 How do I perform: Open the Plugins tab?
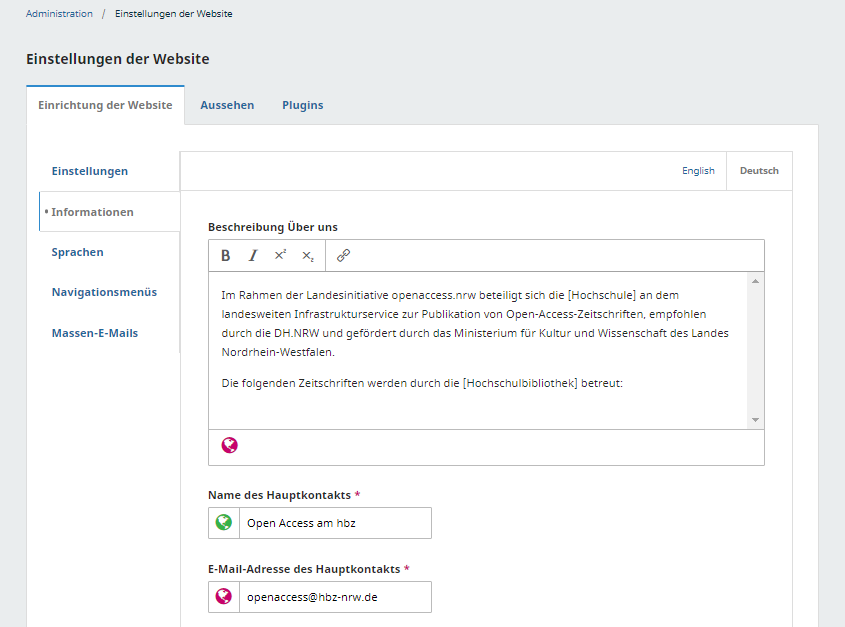pyautogui.click(x=302, y=105)
